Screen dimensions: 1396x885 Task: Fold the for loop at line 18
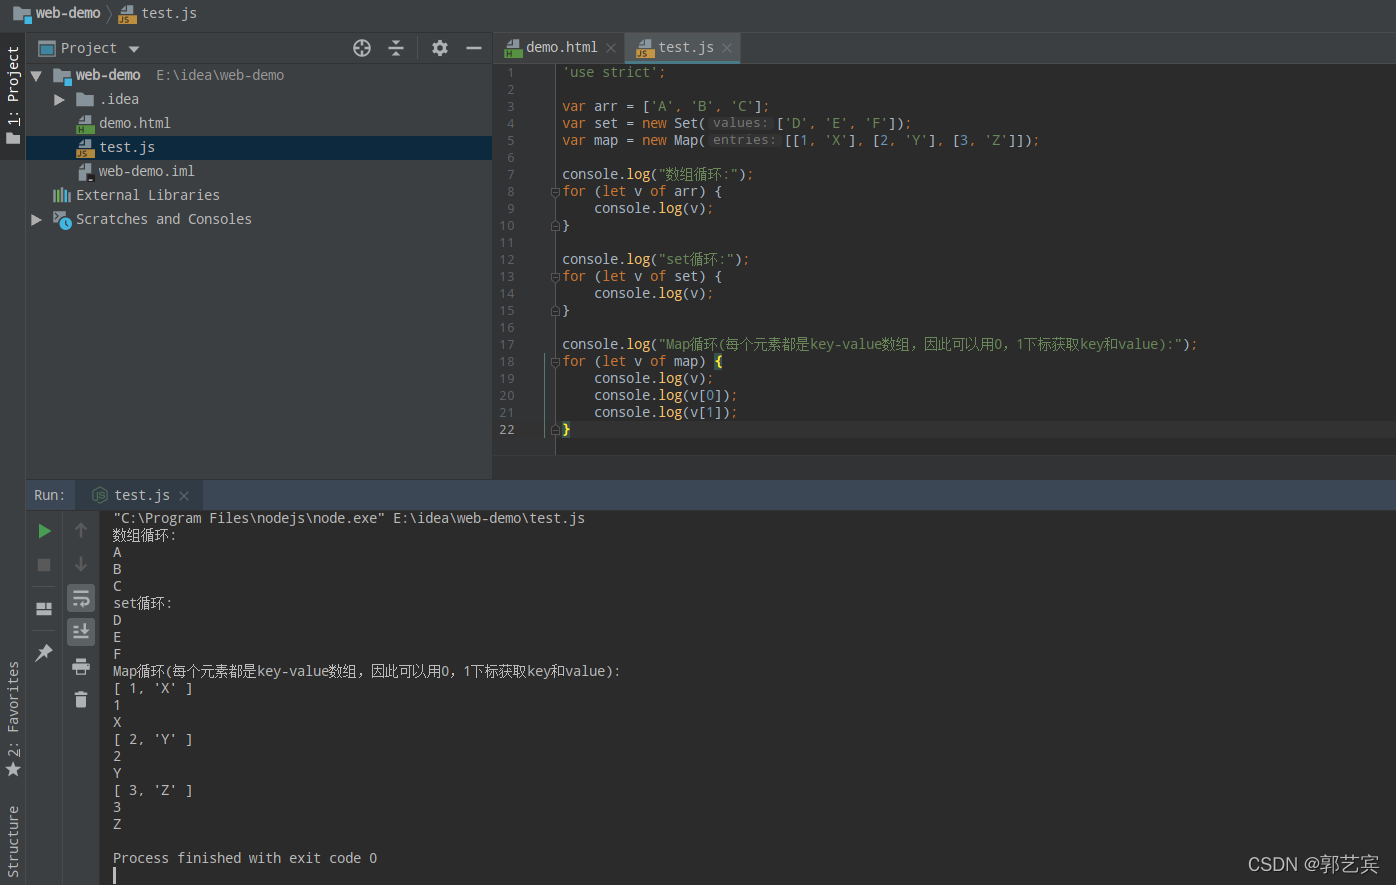tap(555, 362)
